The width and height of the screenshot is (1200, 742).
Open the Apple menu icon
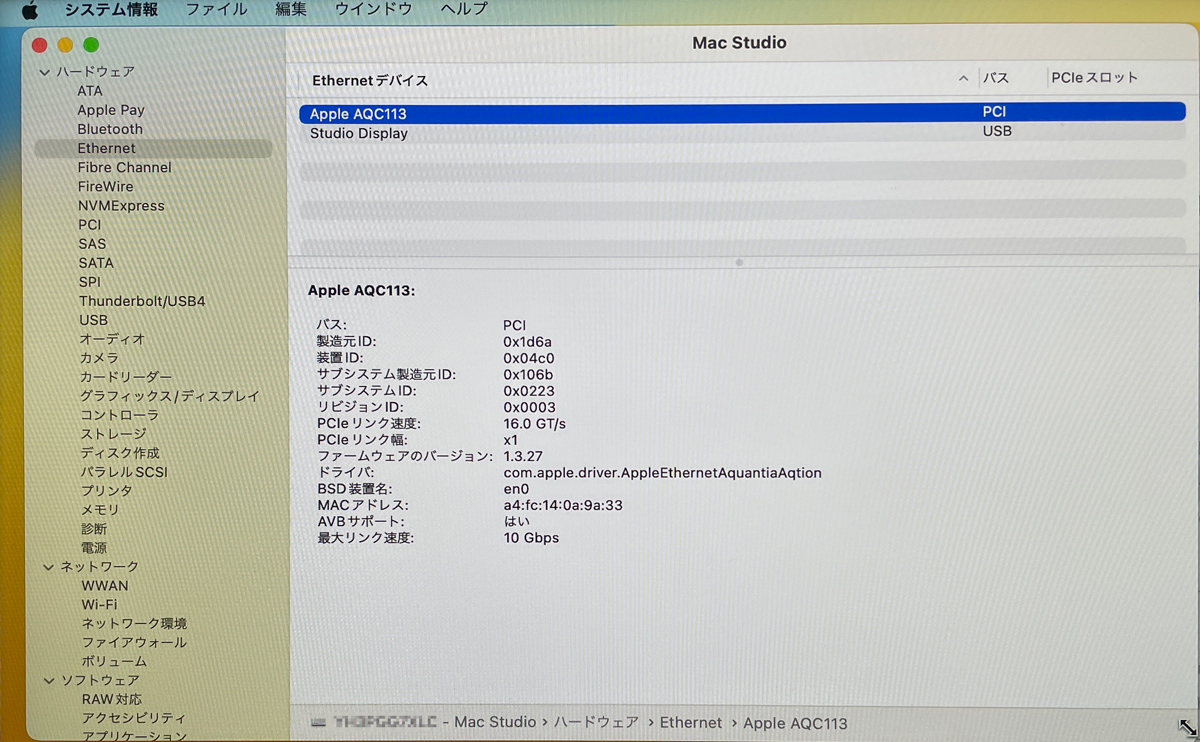[x=29, y=10]
